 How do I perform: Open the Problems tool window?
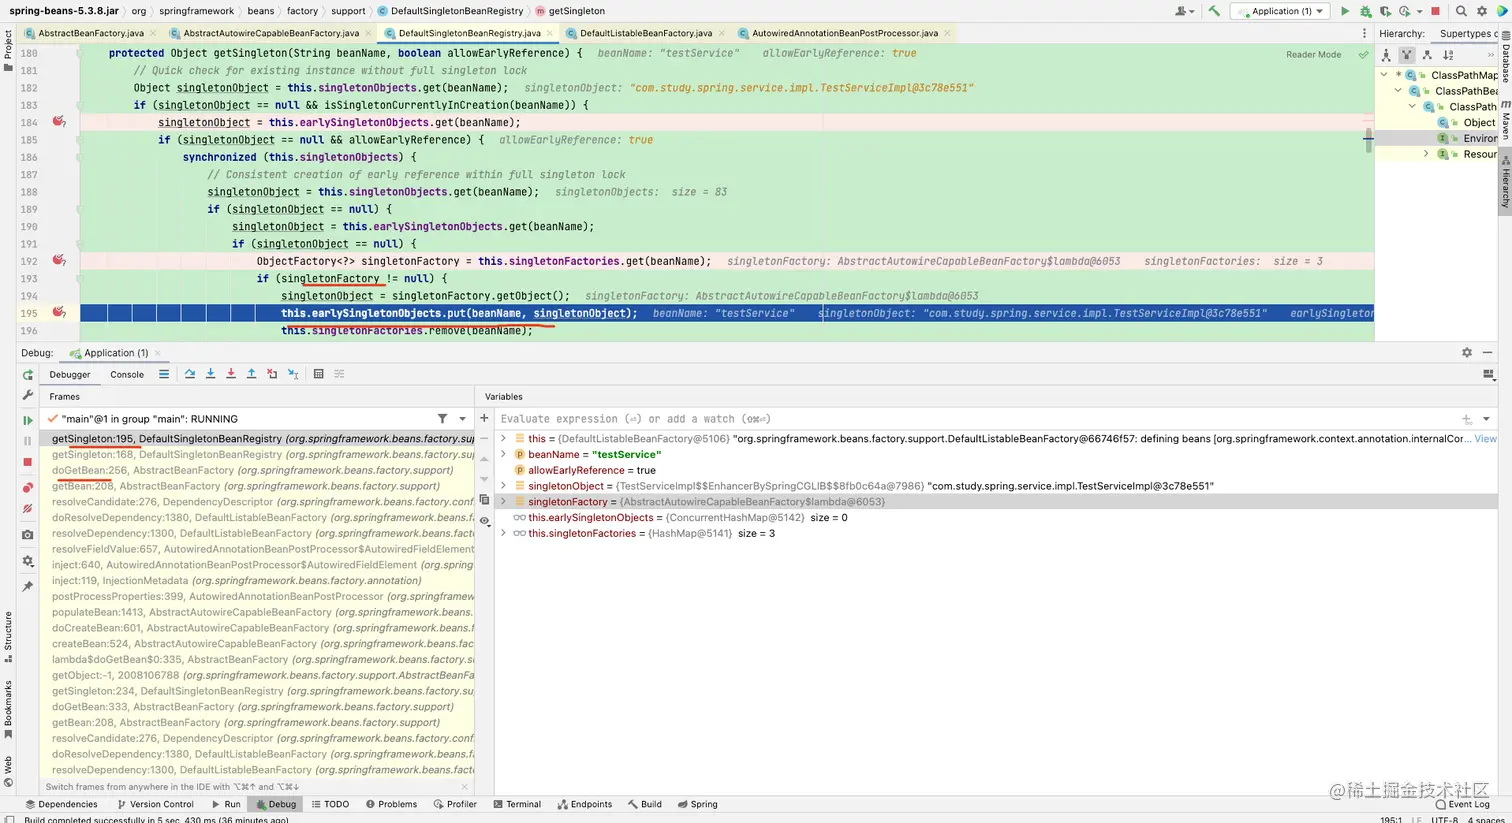pyautogui.click(x=391, y=804)
